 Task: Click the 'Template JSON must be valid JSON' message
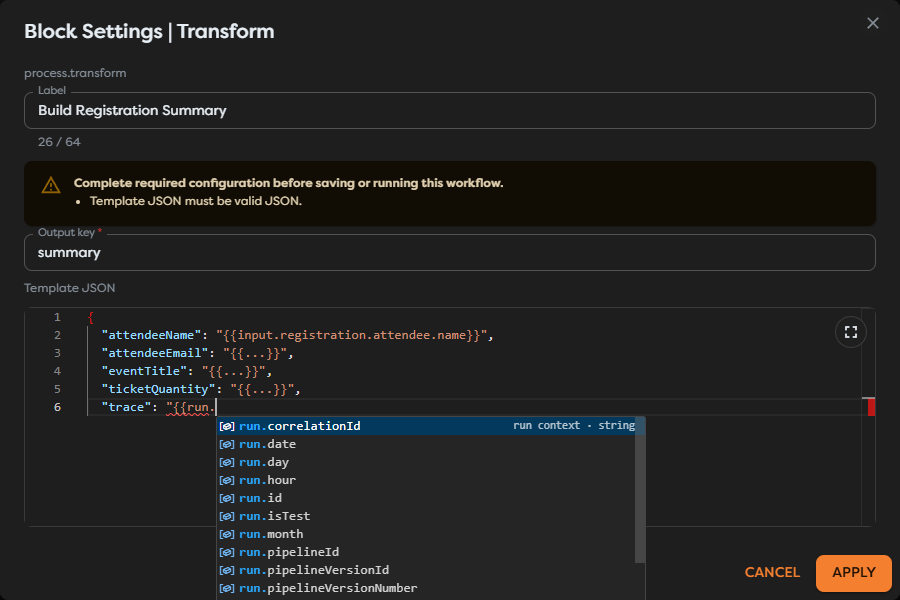[x=196, y=201]
